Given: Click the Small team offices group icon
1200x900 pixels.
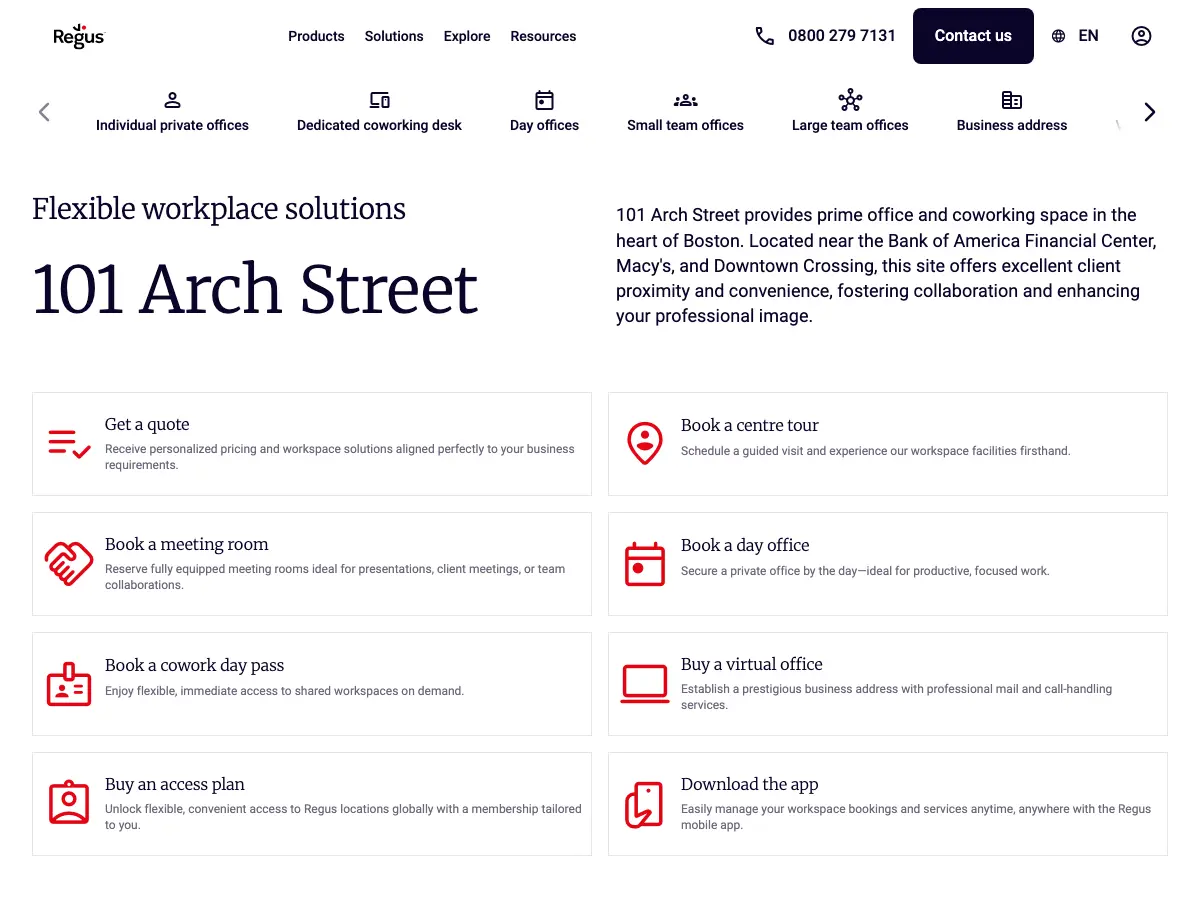Looking at the screenshot, I should tap(685, 100).
